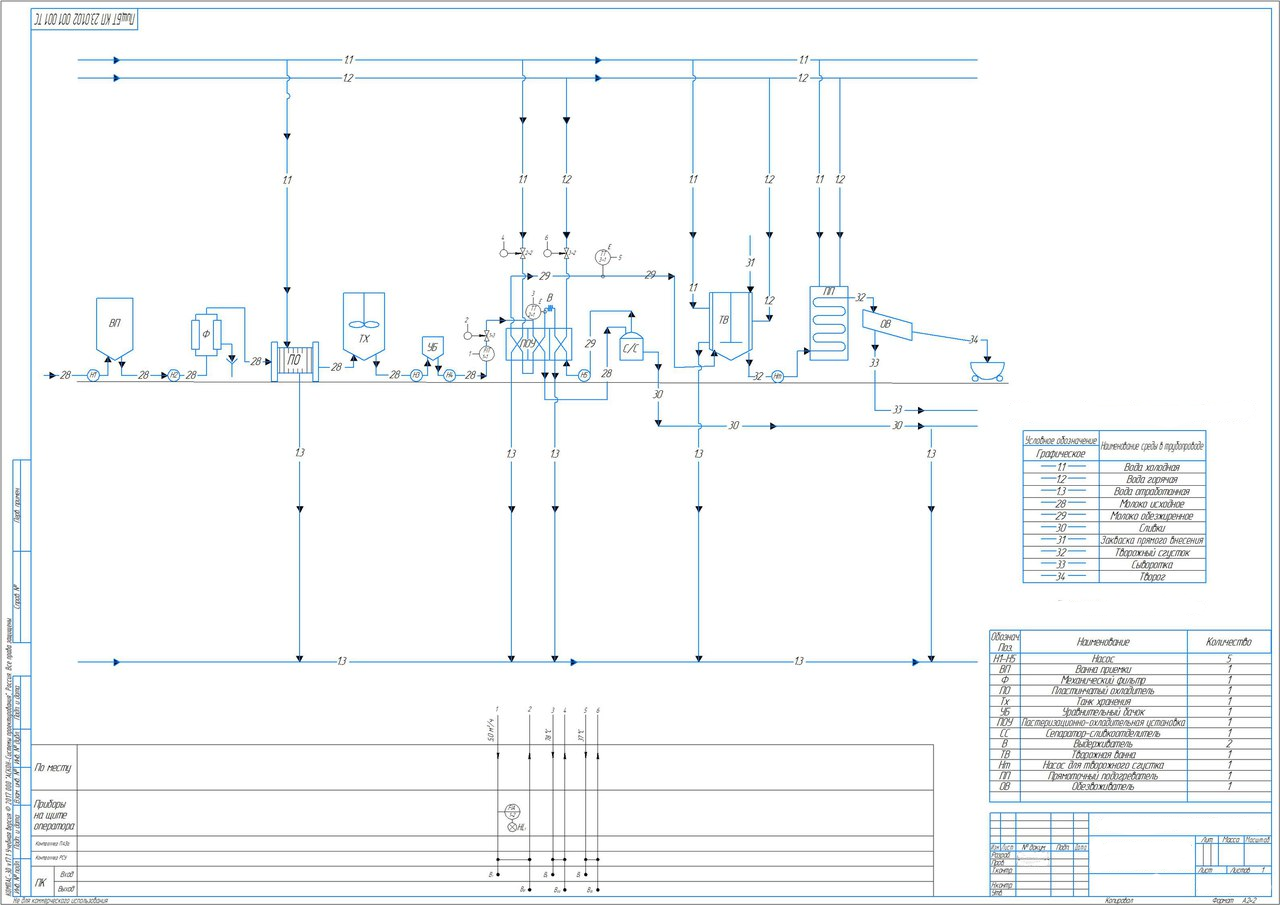Select equipment row 'Сепаратор-сливкоотделитель'
The width and height of the screenshot is (1280, 905).
1130,733
